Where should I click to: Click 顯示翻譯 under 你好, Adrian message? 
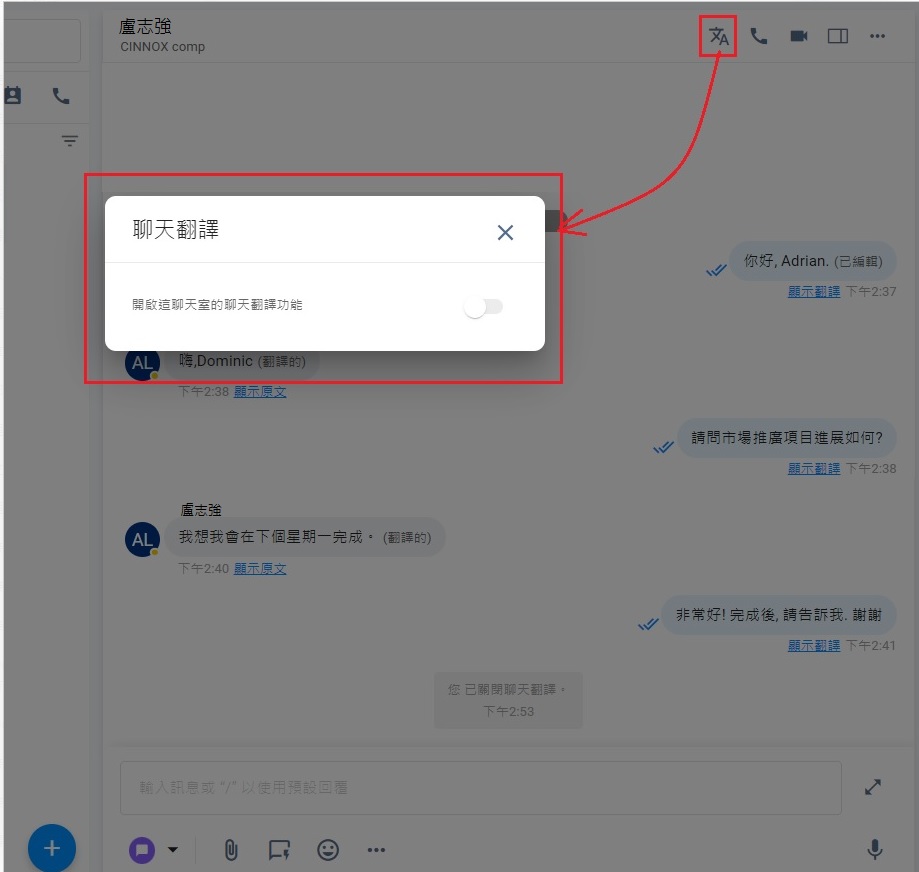[x=814, y=291]
